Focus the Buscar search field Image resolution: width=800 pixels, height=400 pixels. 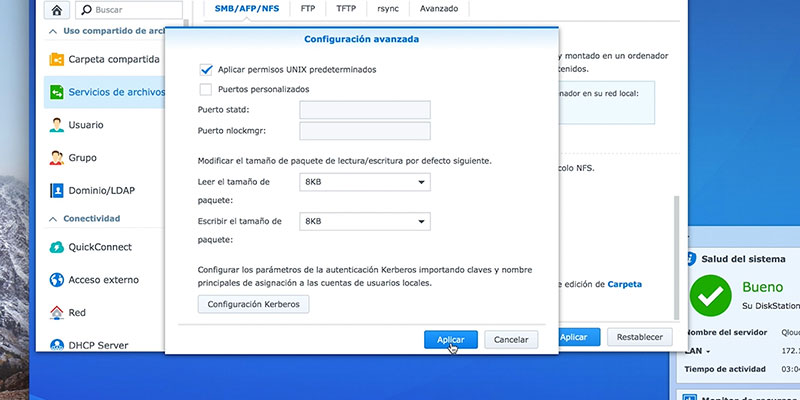[129, 10]
